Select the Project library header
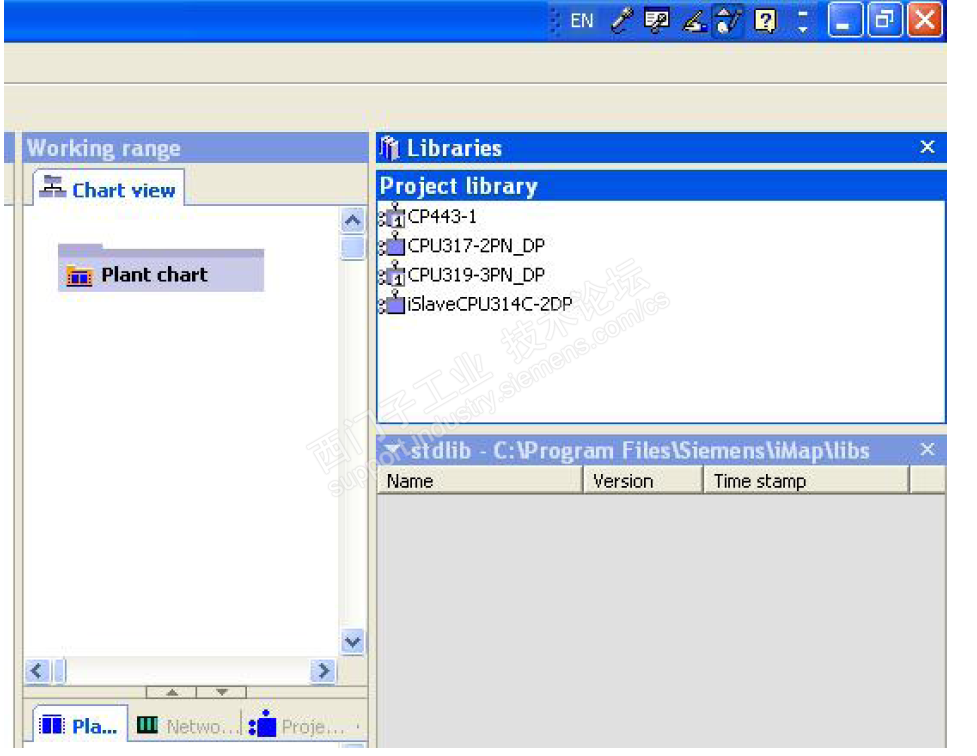The image size is (977, 756). (x=661, y=186)
